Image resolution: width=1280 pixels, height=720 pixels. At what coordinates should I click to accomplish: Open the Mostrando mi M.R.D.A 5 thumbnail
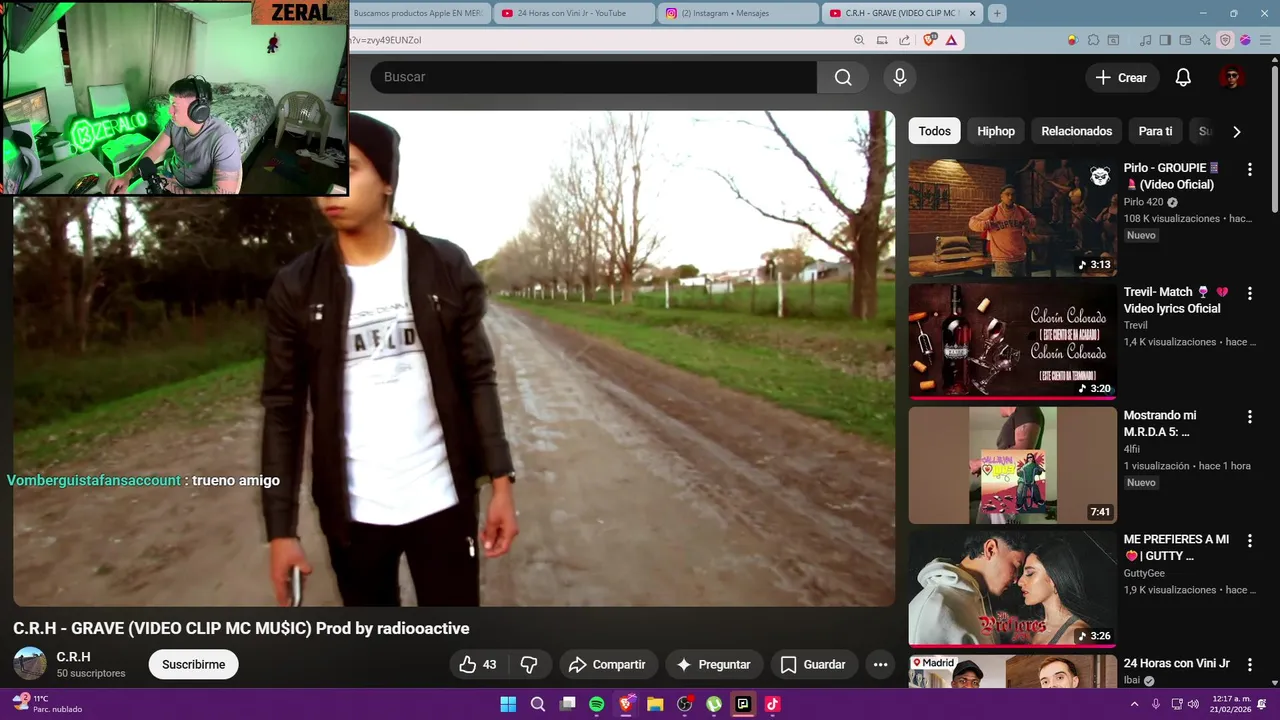pyautogui.click(x=1012, y=465)
